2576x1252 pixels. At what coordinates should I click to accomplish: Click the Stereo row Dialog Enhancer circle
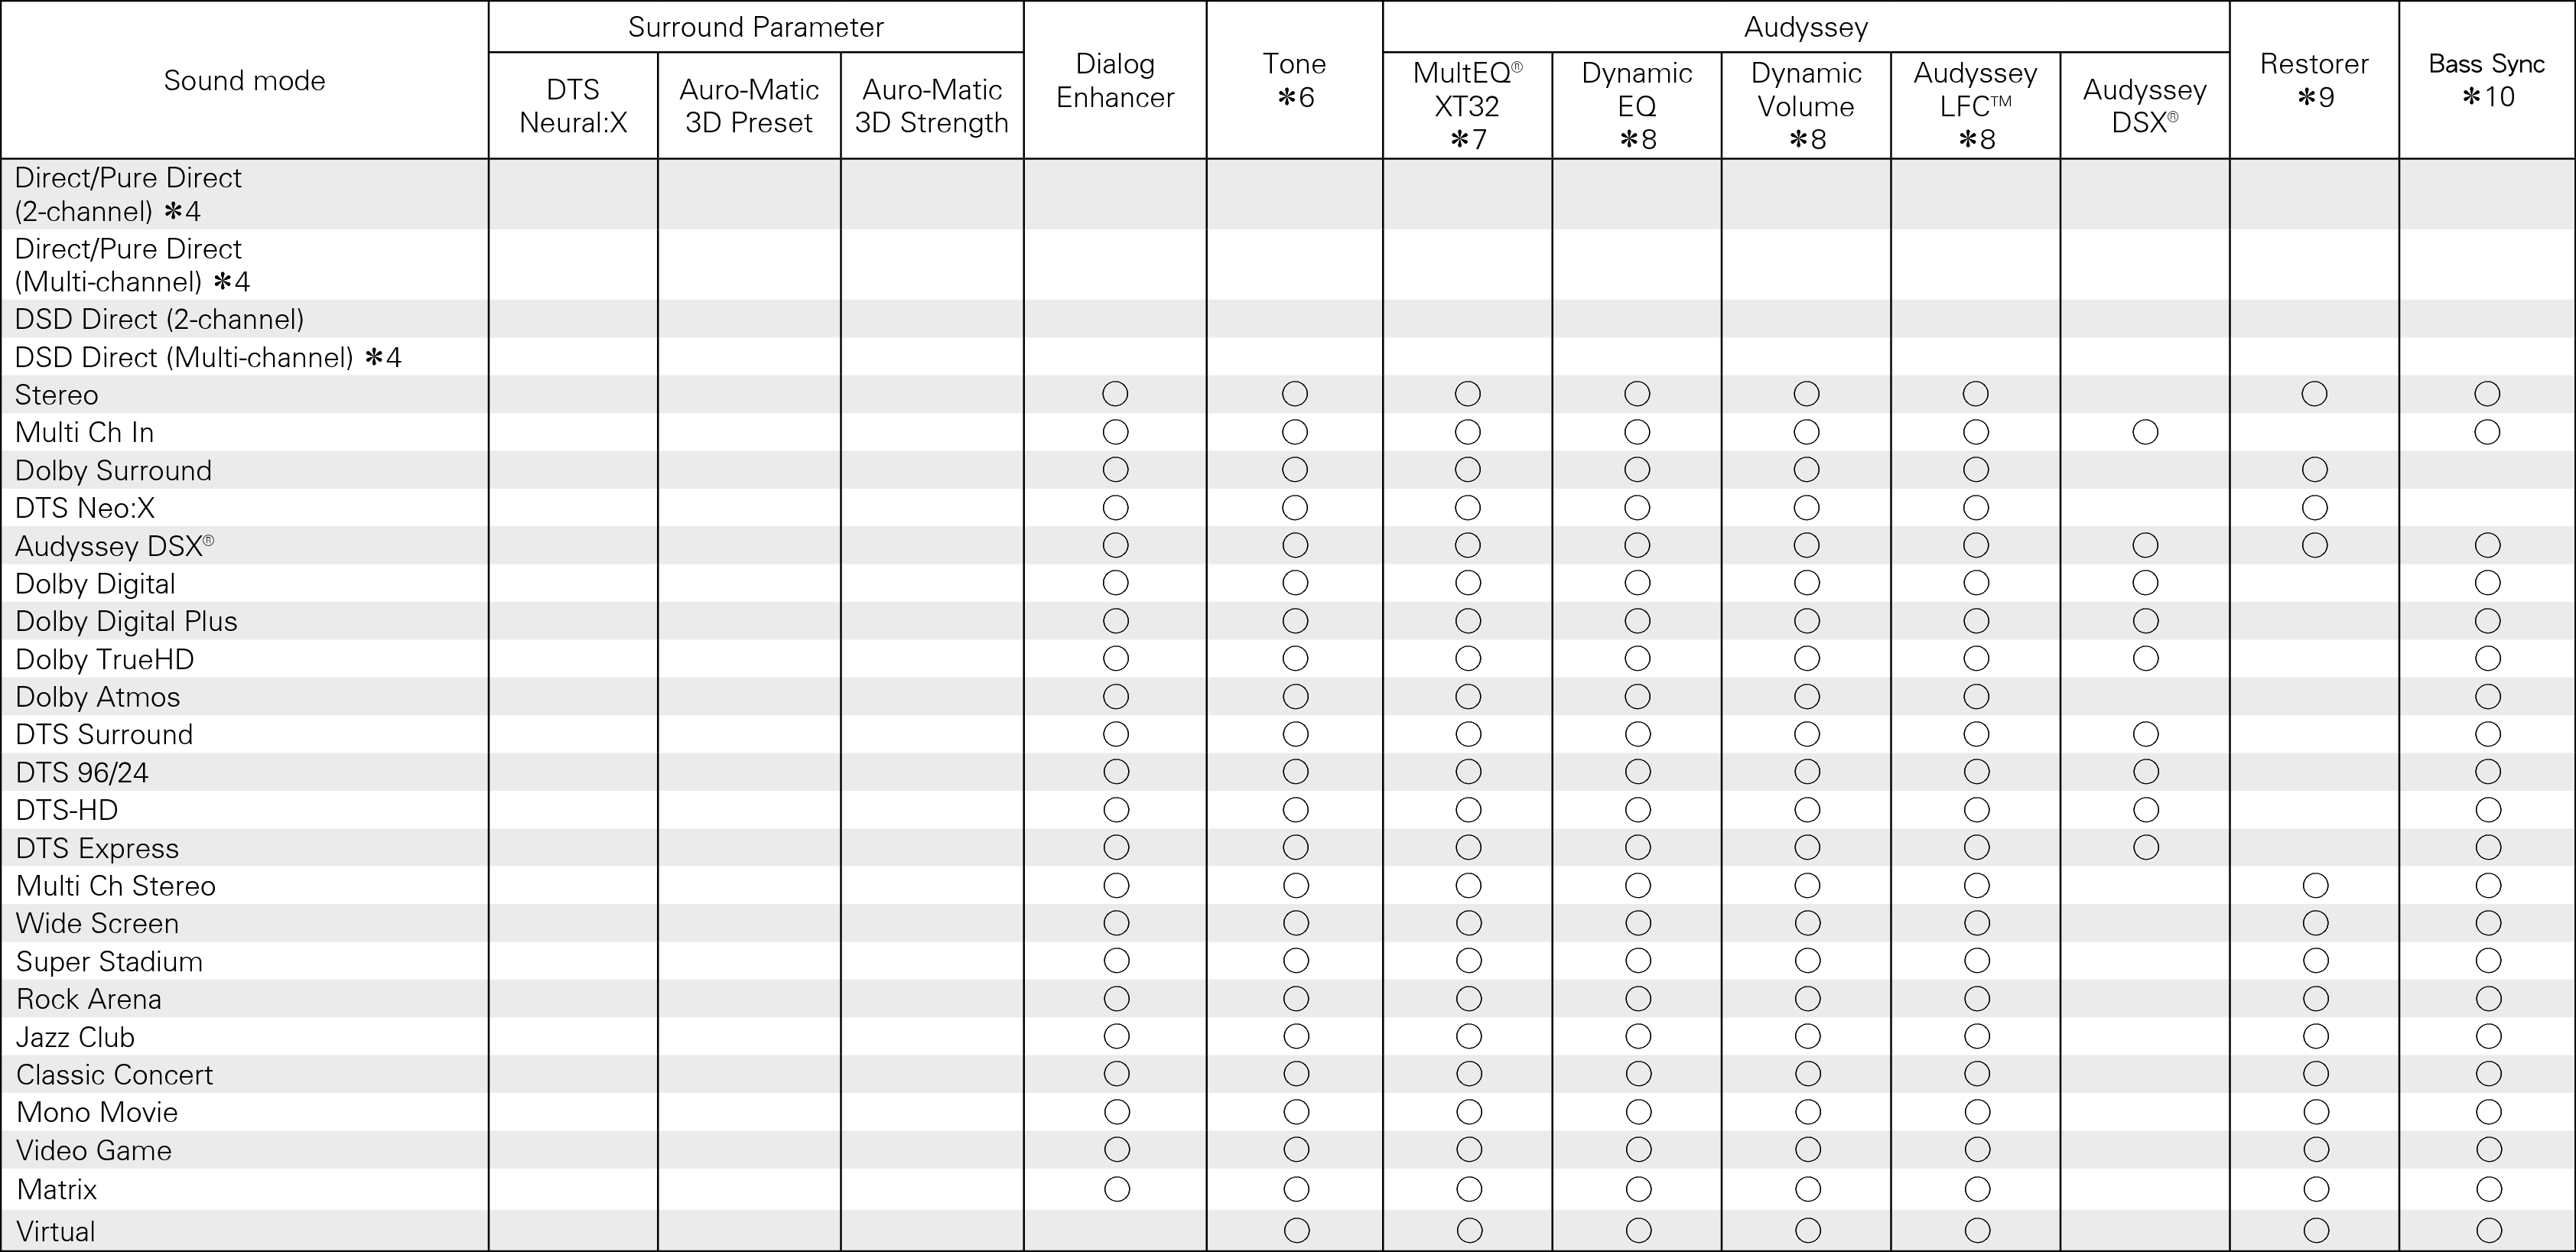click(x=1115, y=394)
